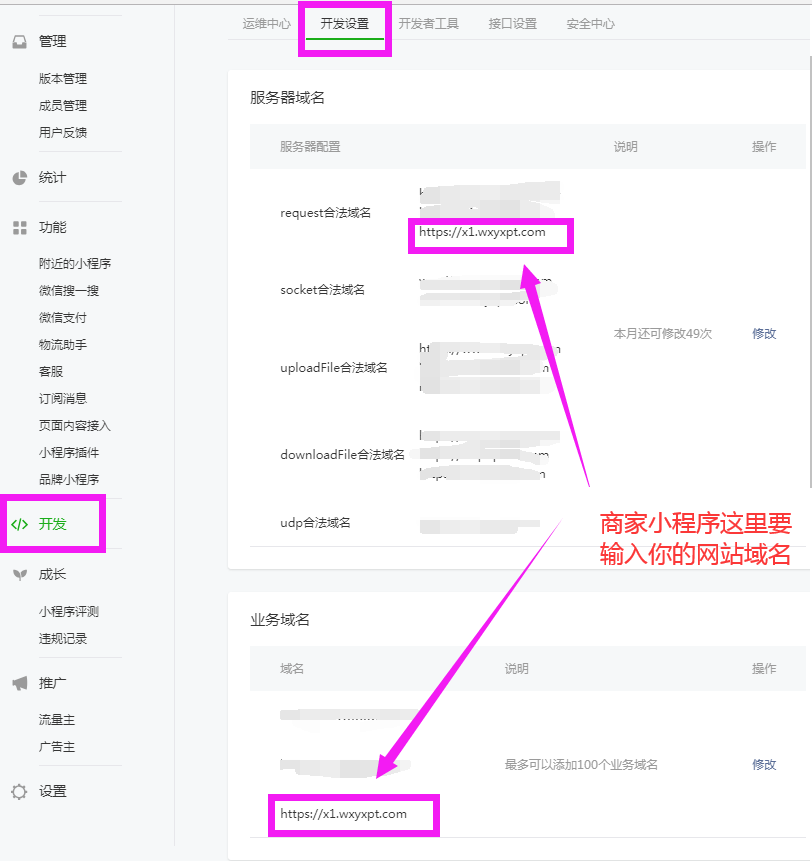812x861 pixels.
Task: Click 修改 link for 业务域名
Action: click(764, 764)
